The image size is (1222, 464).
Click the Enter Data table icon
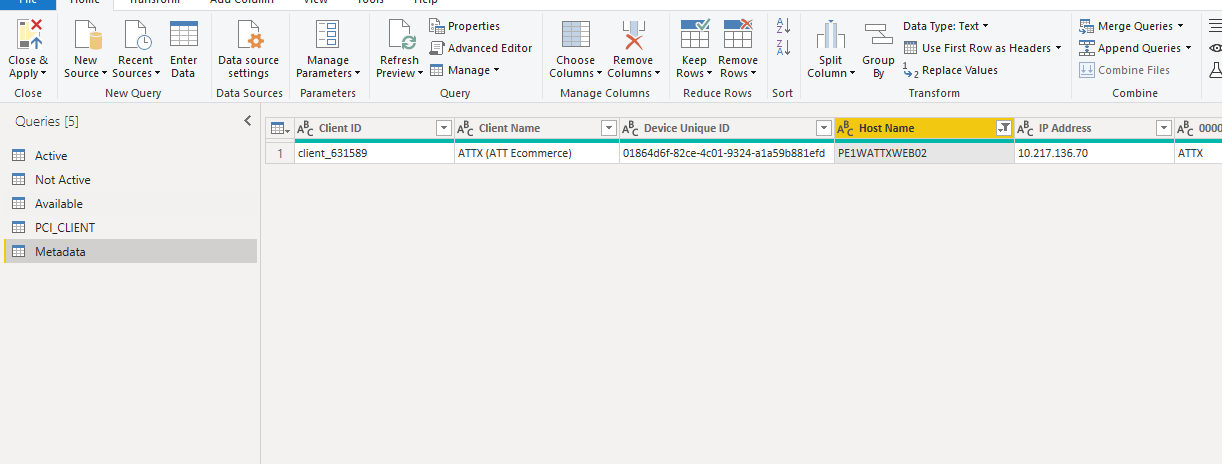point(184,34)
